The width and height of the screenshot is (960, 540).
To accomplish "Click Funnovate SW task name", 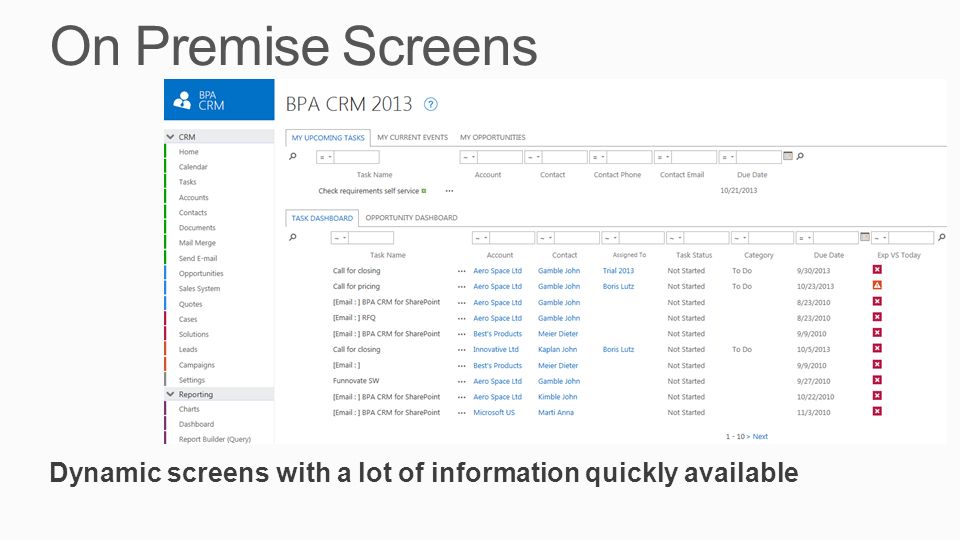I will (356, 381).
